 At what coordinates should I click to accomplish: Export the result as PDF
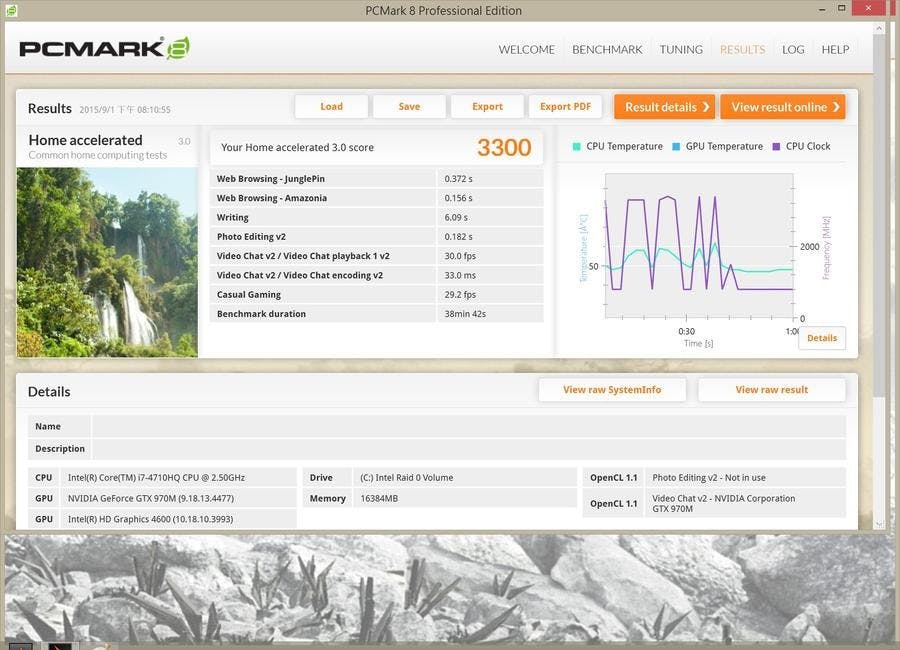(565, 107)
